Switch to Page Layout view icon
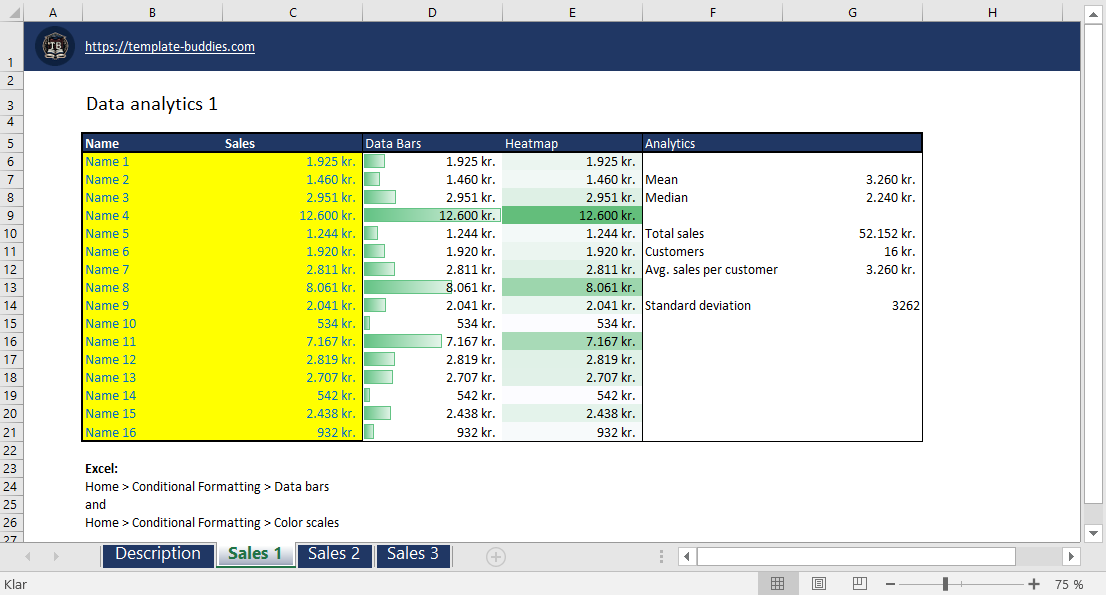1106x595 pixels. [818, 583]
